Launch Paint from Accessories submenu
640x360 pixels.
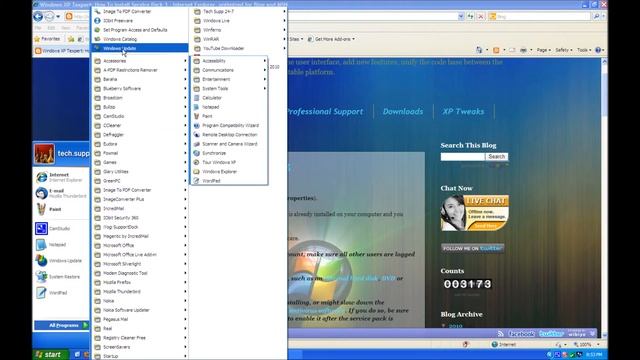229,116
